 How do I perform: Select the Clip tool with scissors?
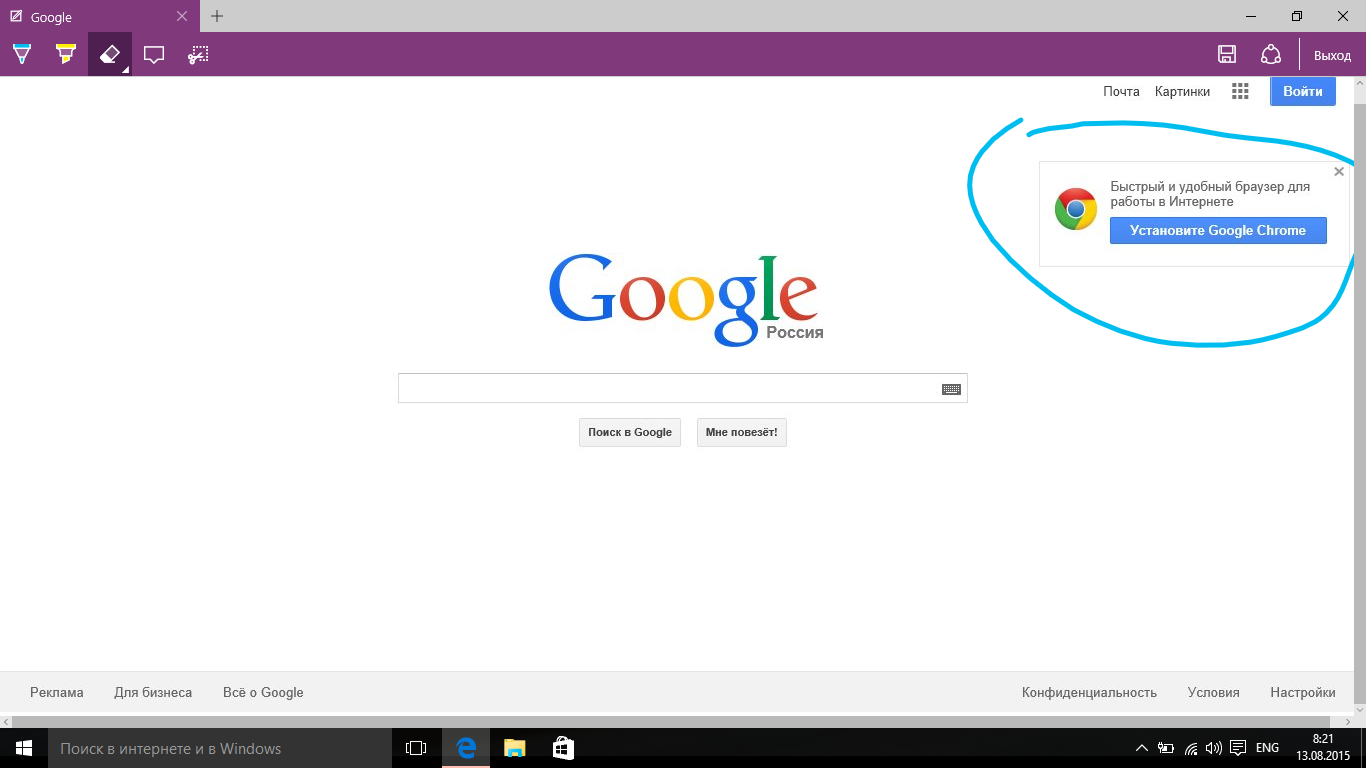click(198, 54)
